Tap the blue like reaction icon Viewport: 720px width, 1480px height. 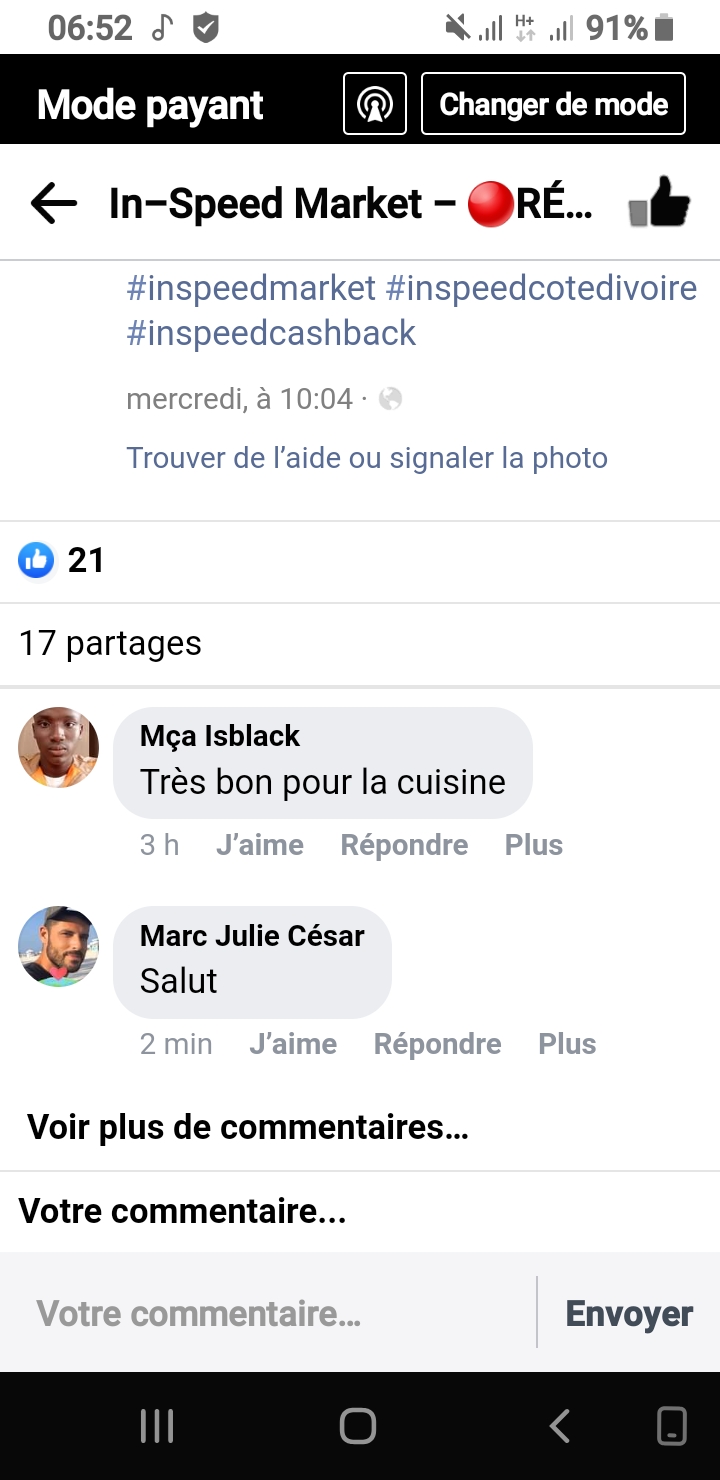tap(36, 560)
